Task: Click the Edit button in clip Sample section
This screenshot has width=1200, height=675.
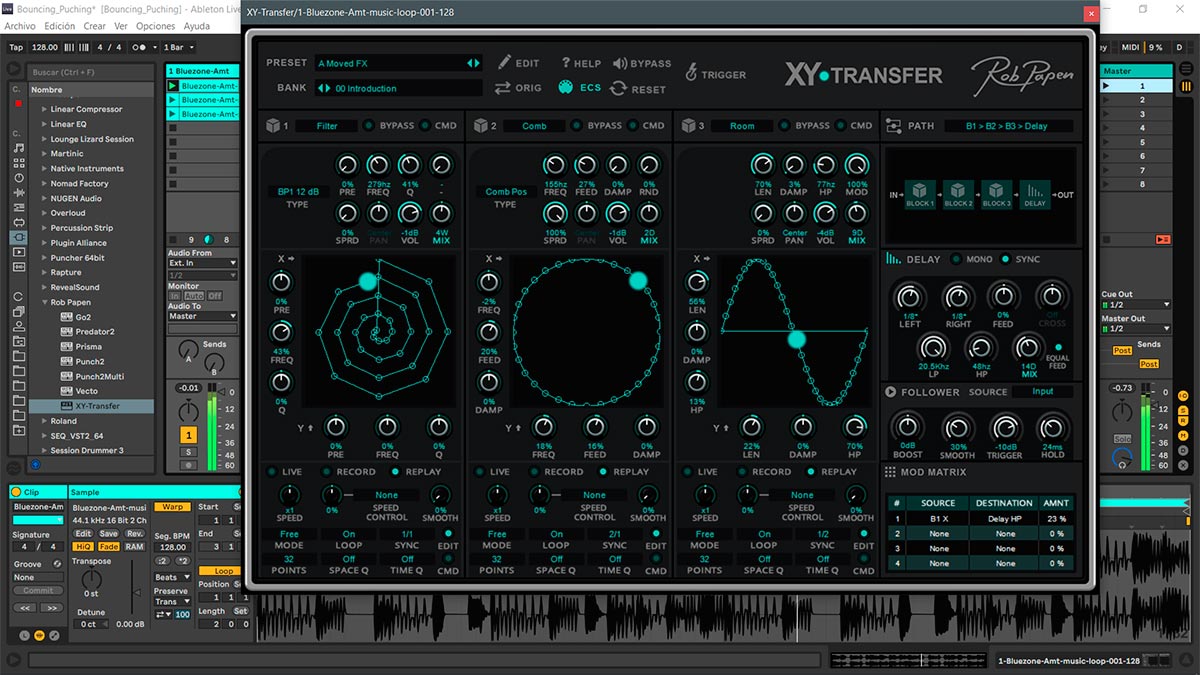Action: pos(84,533)
